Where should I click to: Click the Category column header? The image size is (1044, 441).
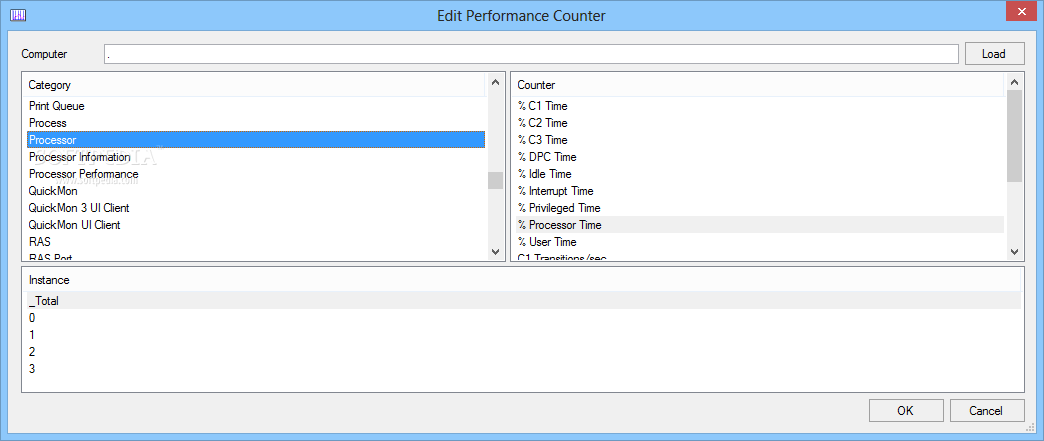pos(256,85)
